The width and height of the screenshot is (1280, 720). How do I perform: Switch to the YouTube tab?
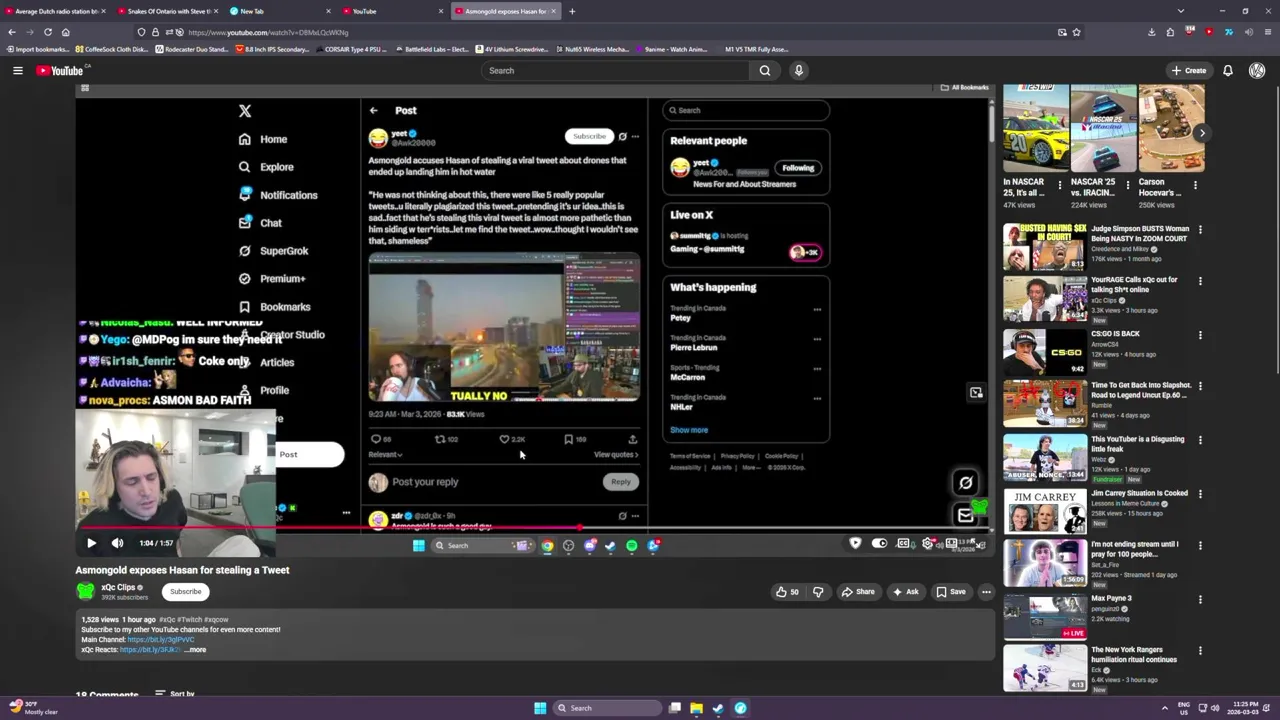(392, 11)
